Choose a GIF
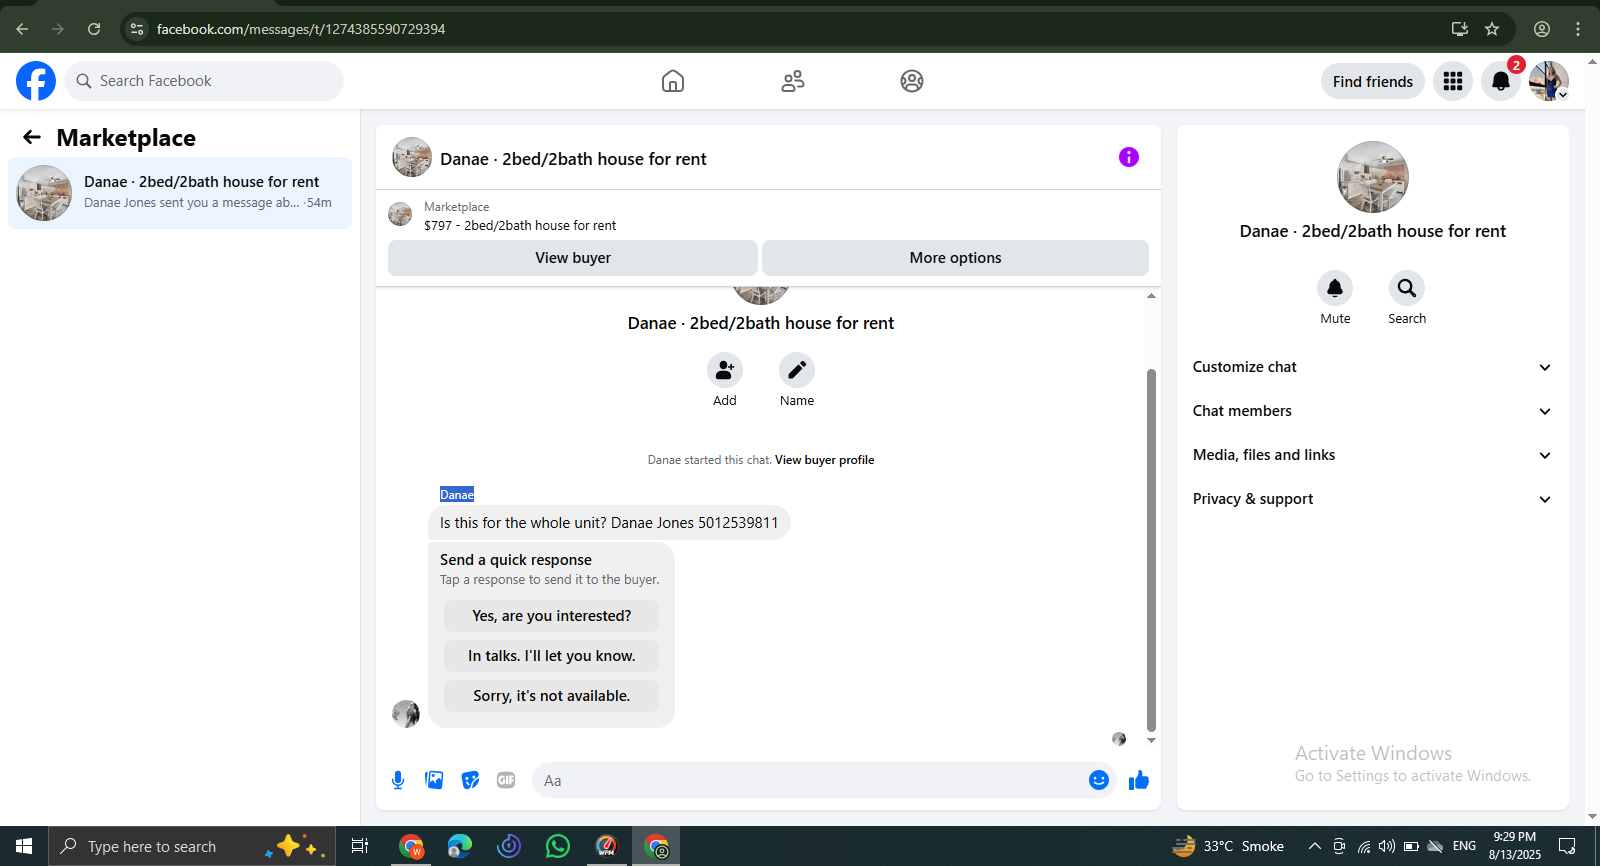This screenshot has height=866, width=1600. (506, 780)
